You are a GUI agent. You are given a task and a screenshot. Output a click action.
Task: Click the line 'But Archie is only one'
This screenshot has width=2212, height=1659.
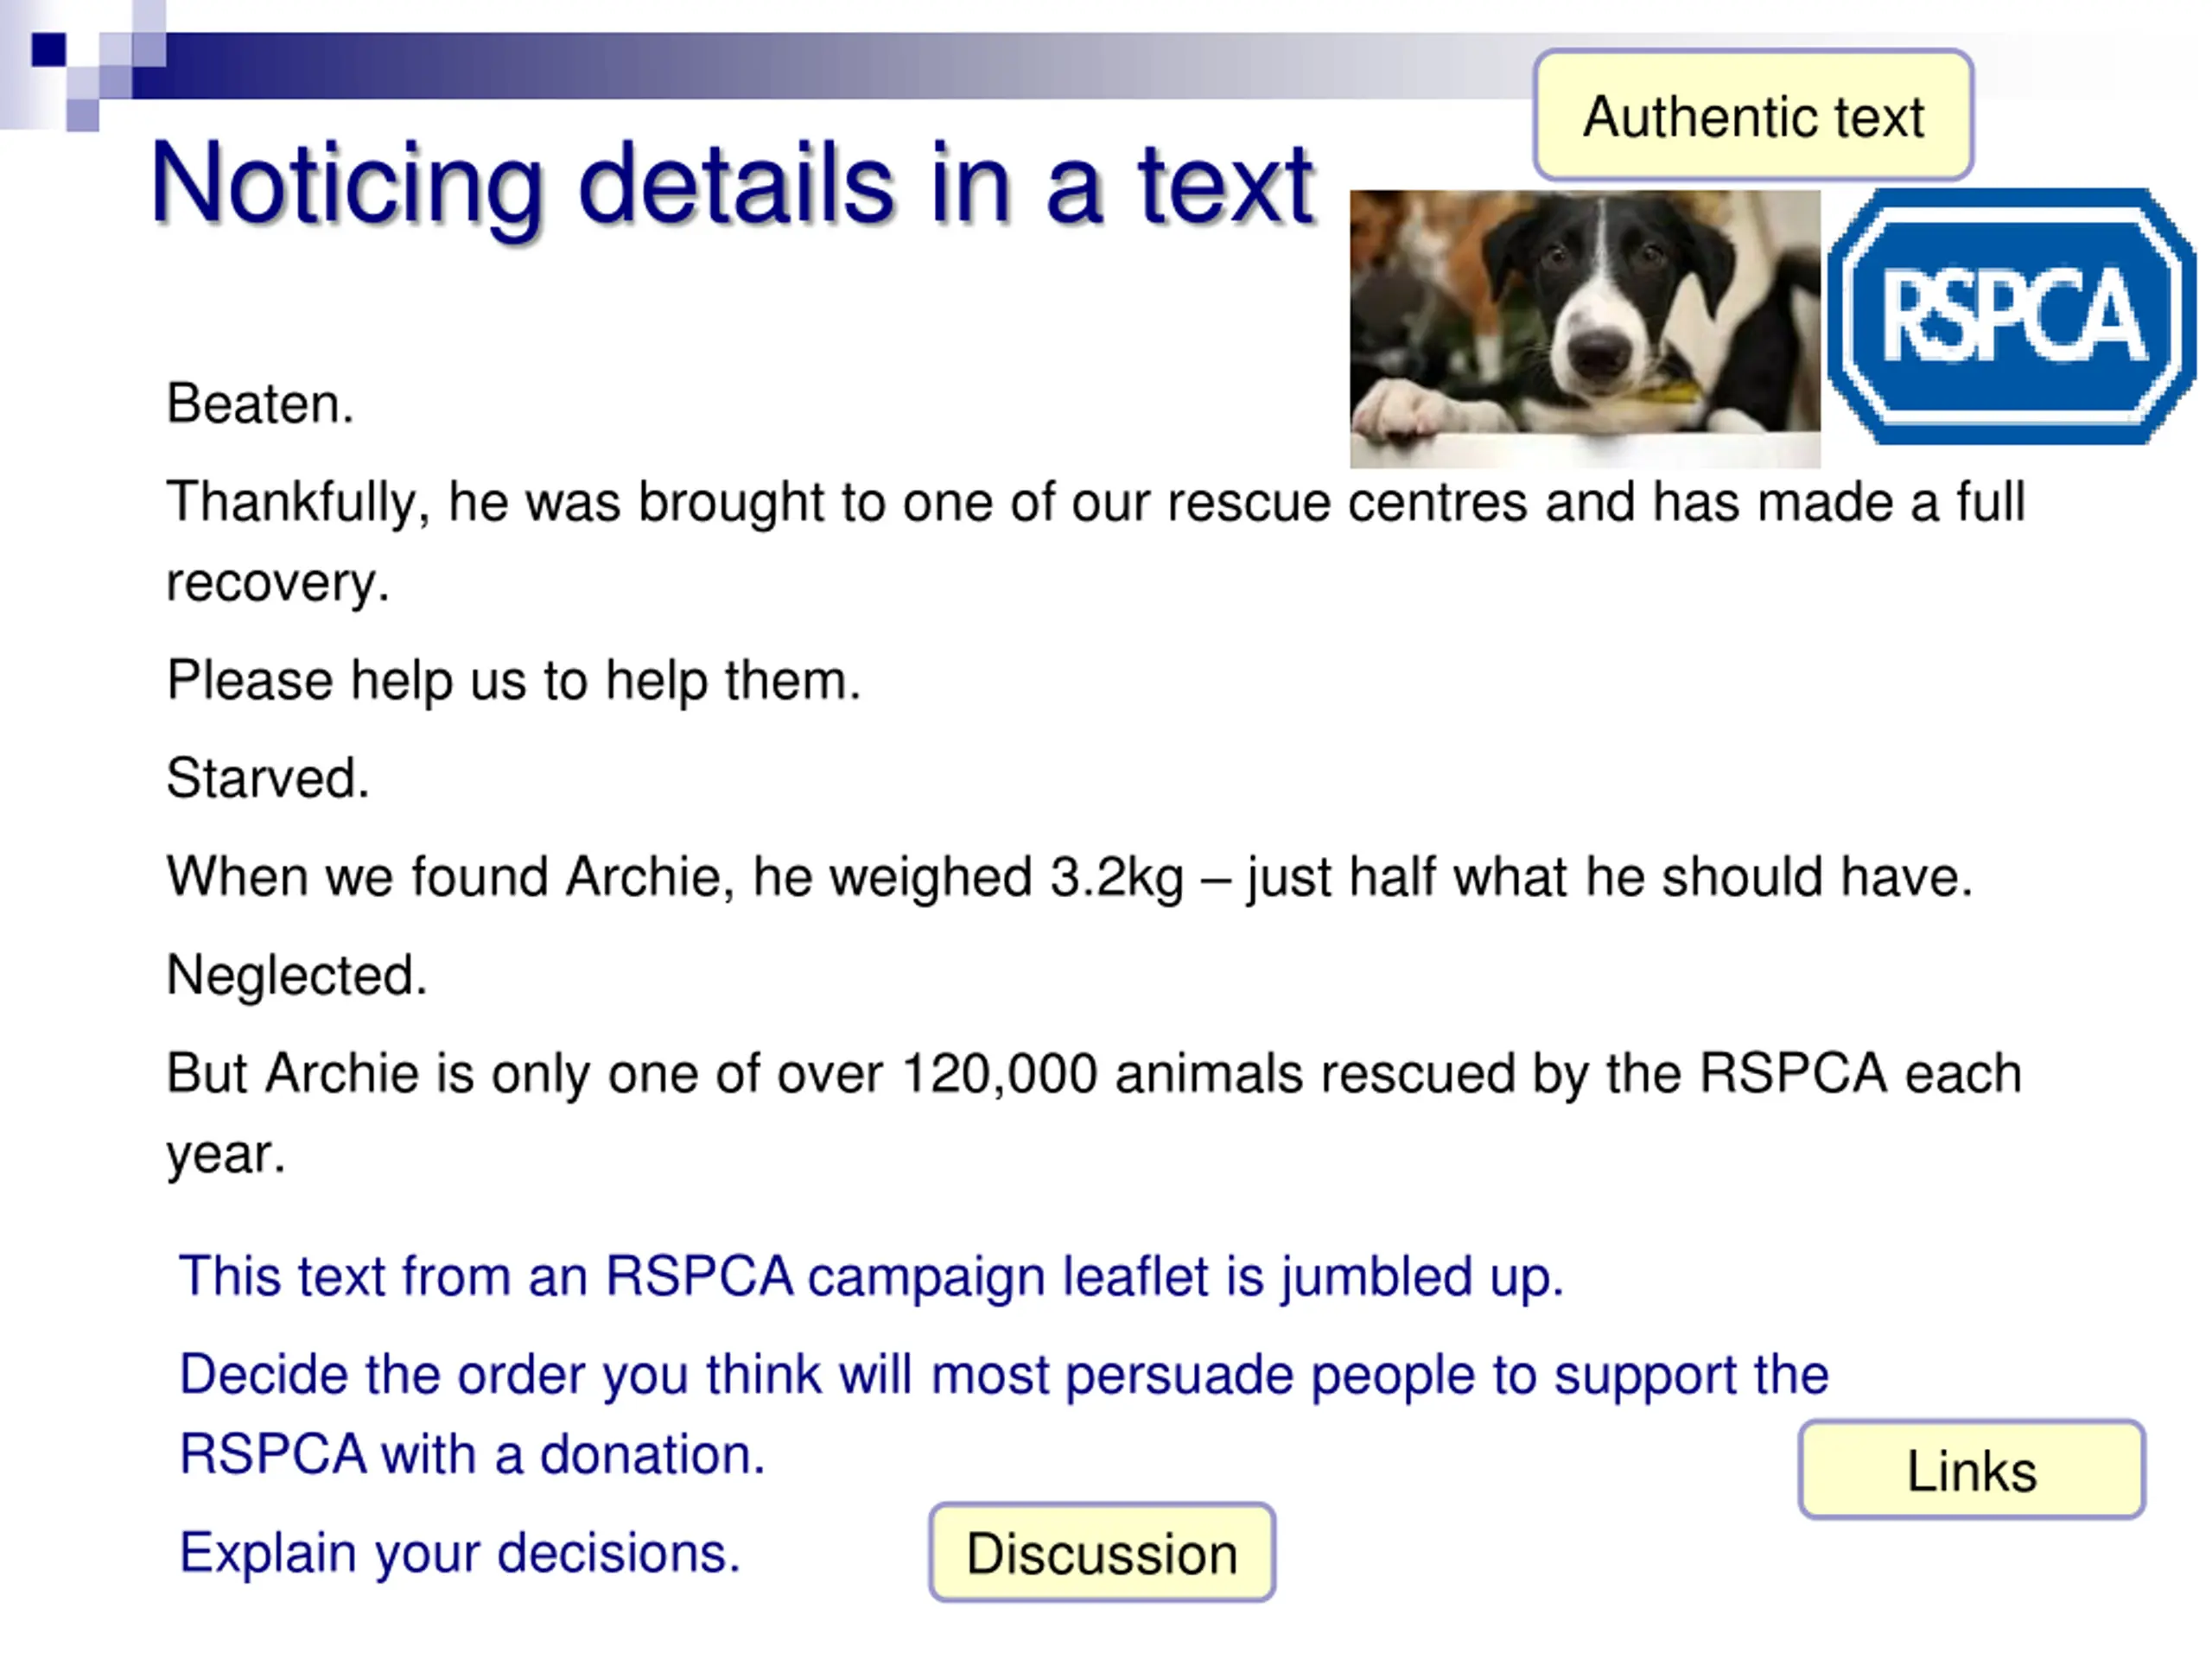coord(1093,1074)
